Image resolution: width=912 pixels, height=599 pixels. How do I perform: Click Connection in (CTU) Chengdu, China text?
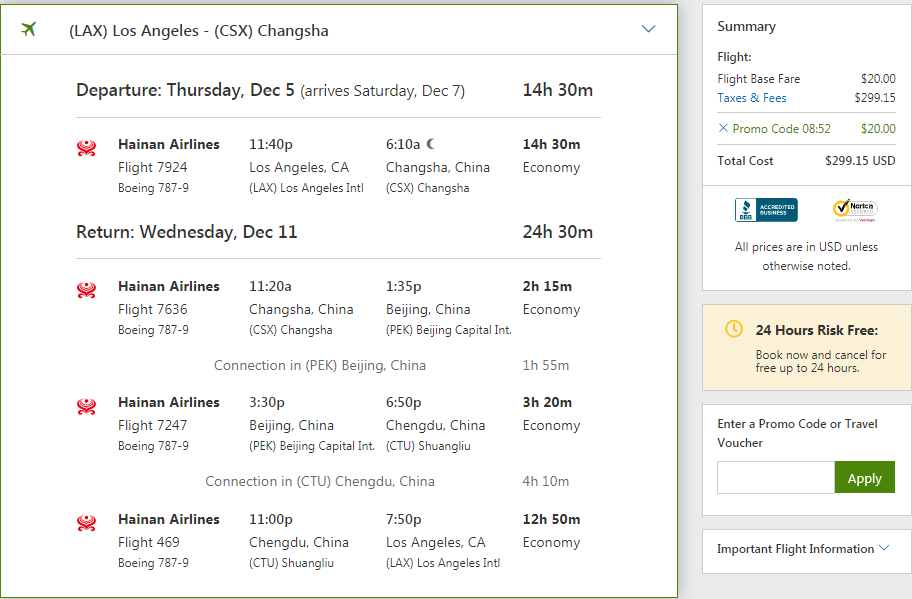click(x=319, y=482)
